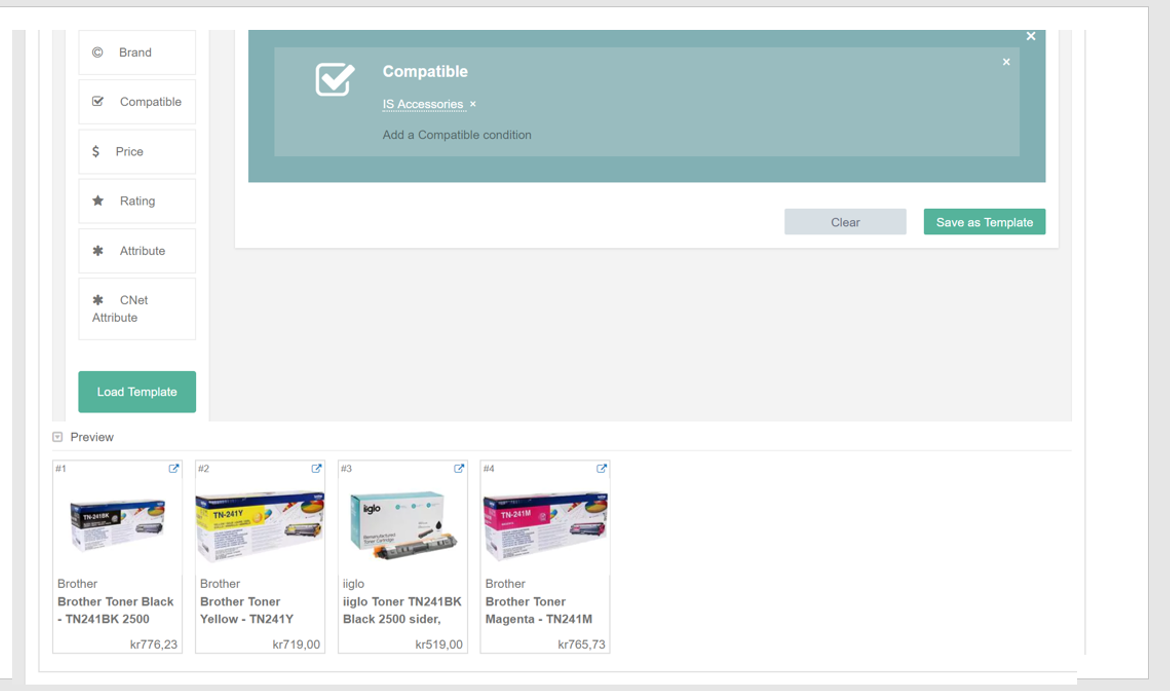Click the Load Template button
The width and height of the screenshot is (1170, 691).
[x=137, y=392]
